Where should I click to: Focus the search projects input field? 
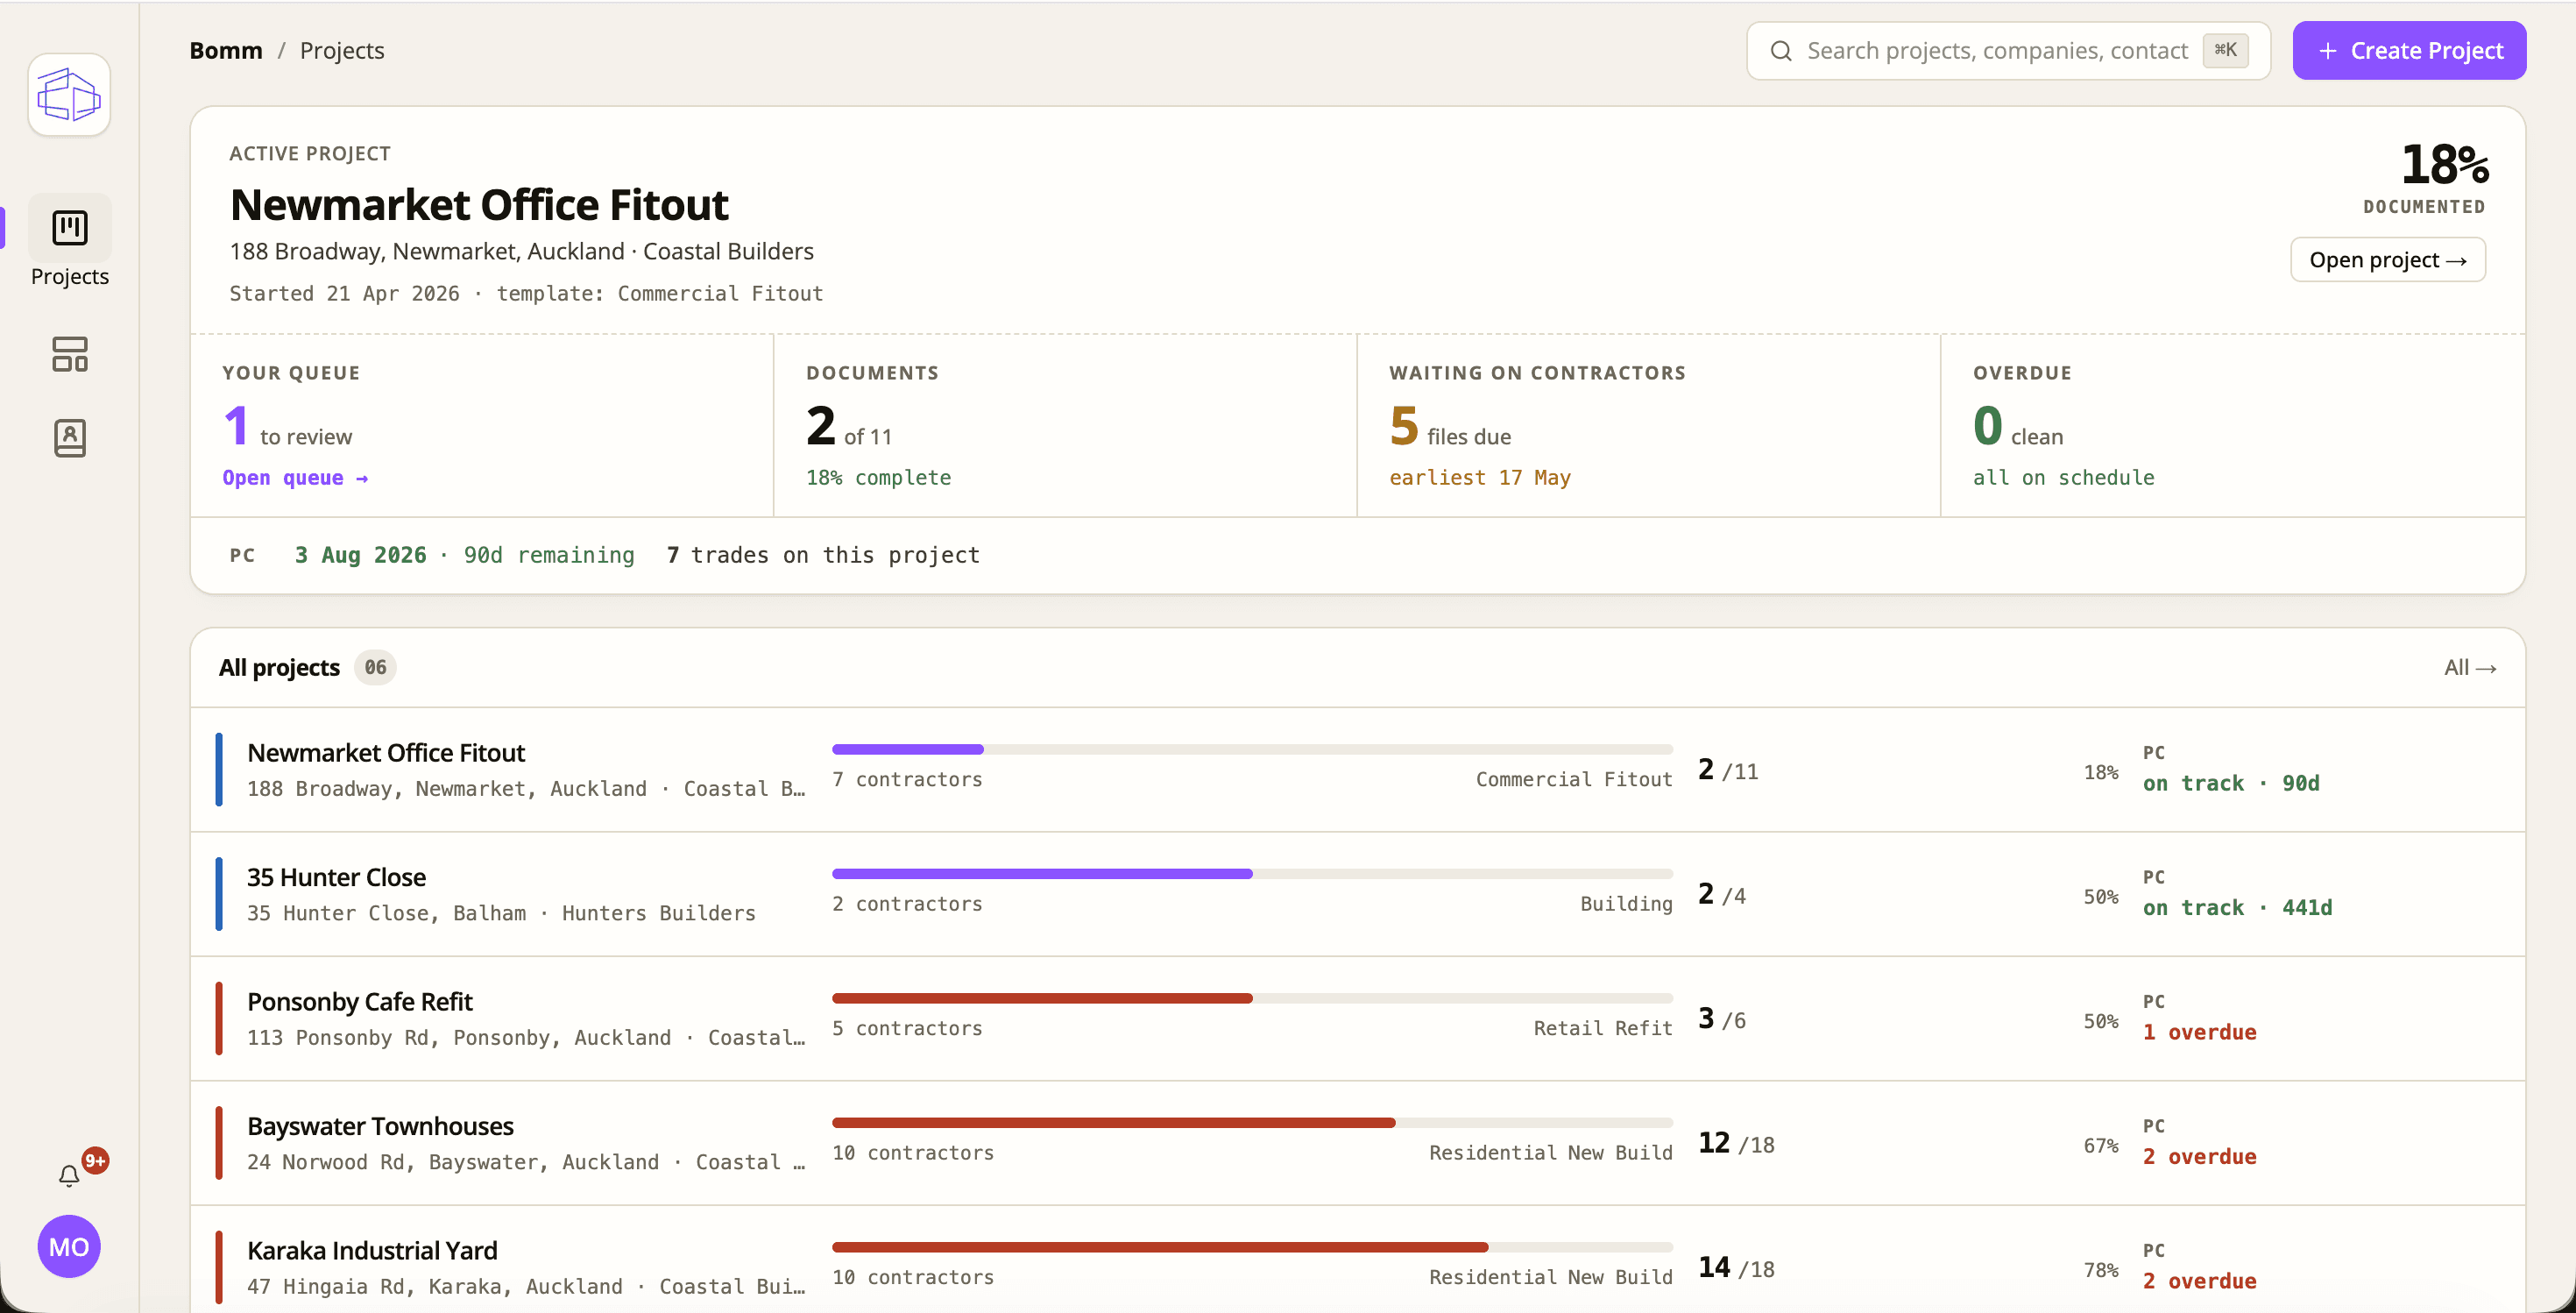pos(2008,50)
